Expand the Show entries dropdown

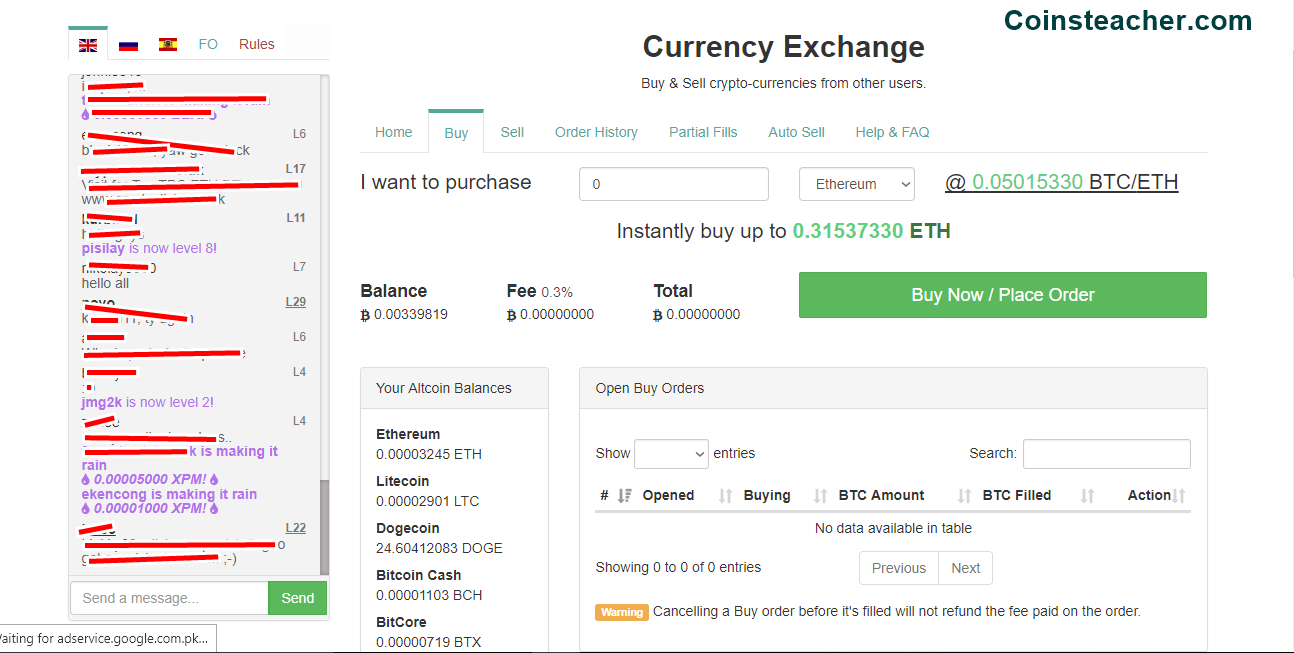671,454
